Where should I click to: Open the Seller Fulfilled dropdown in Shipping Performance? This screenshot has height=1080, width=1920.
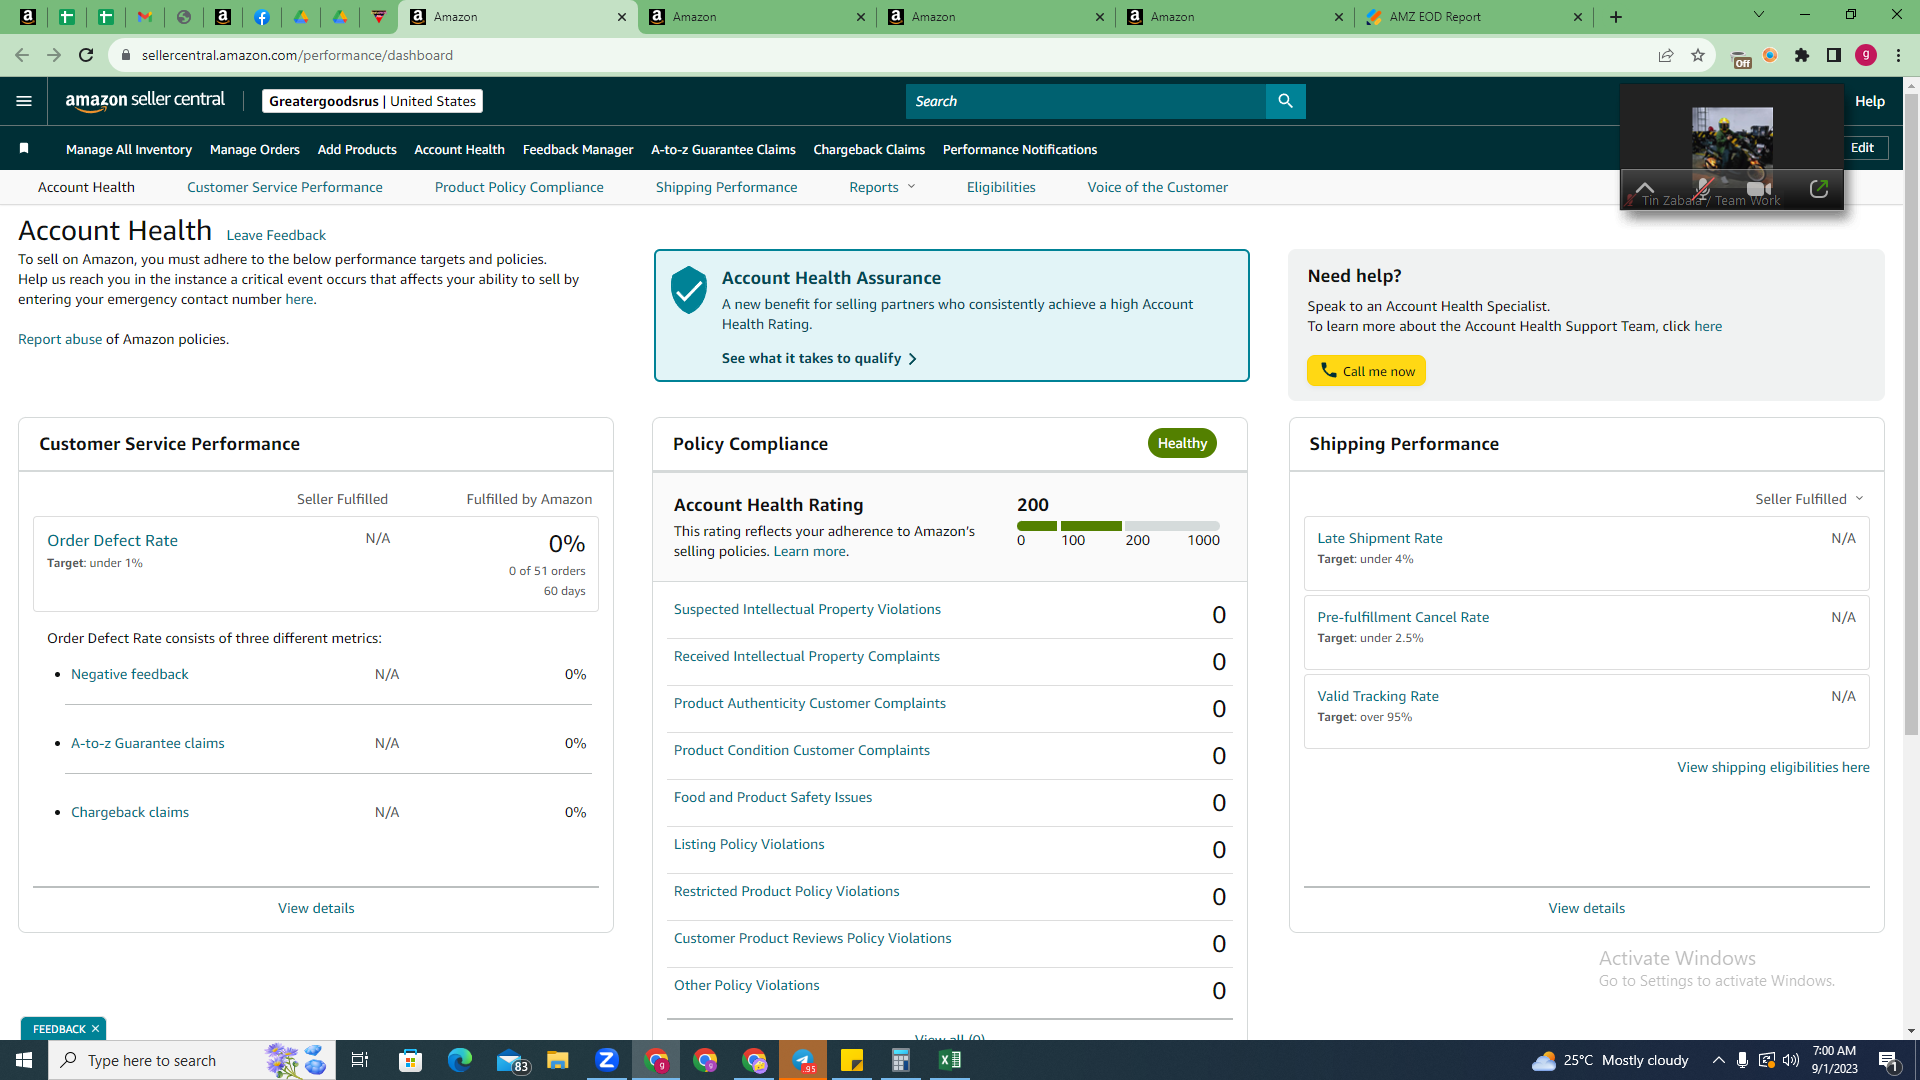click(1809, 499)
